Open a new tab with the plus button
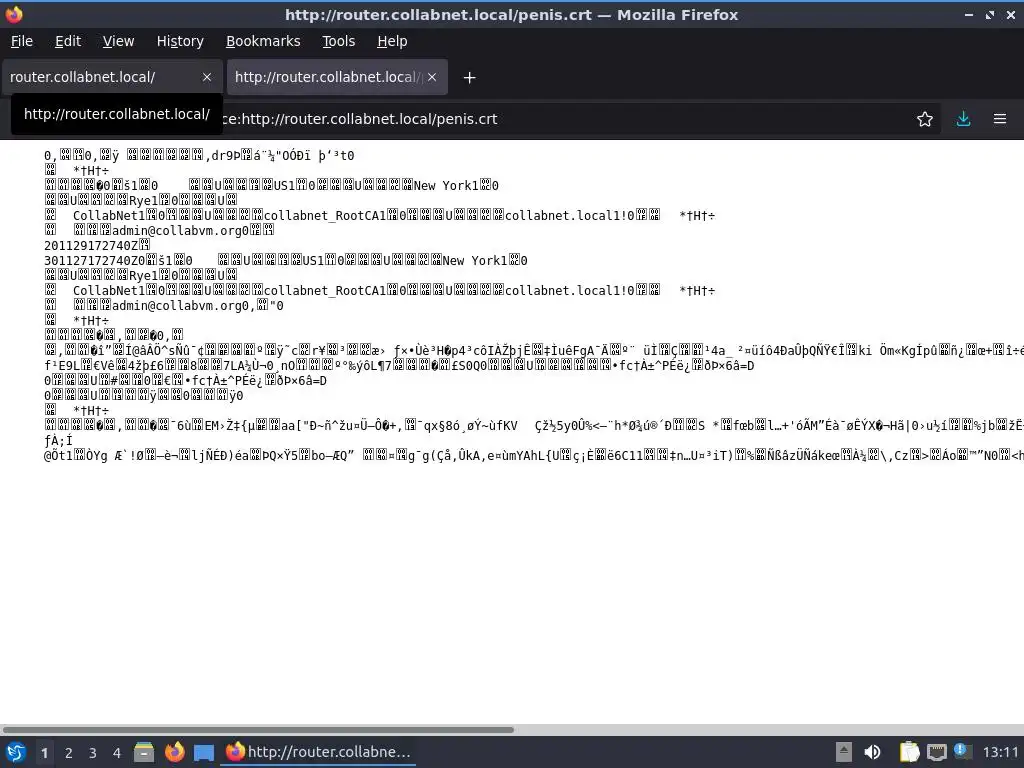This screenshot has width=1024, height=768. [469, 78]
